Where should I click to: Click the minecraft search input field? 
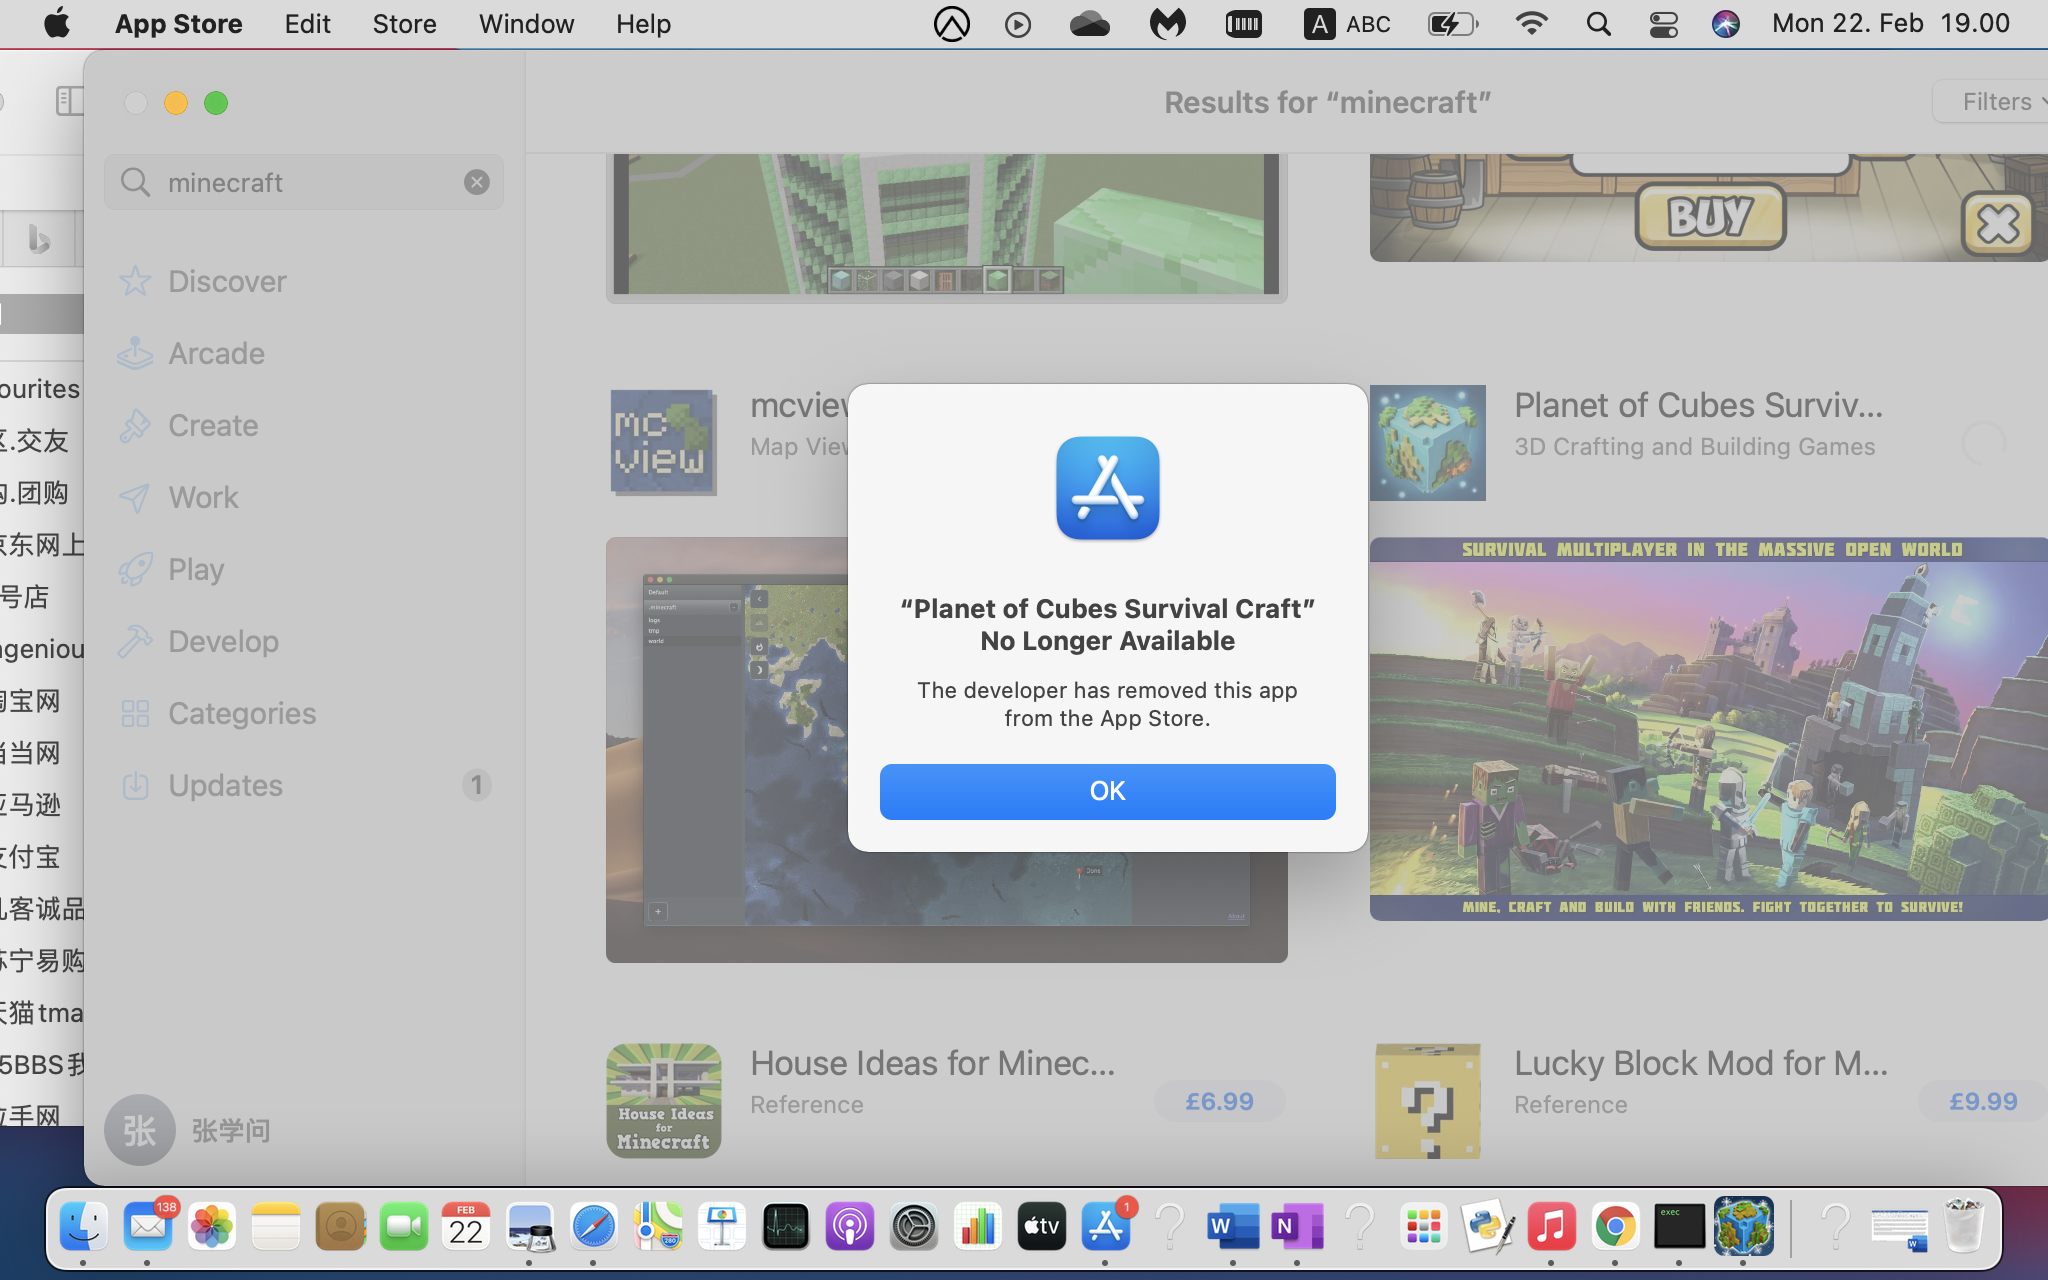(304, 182)
